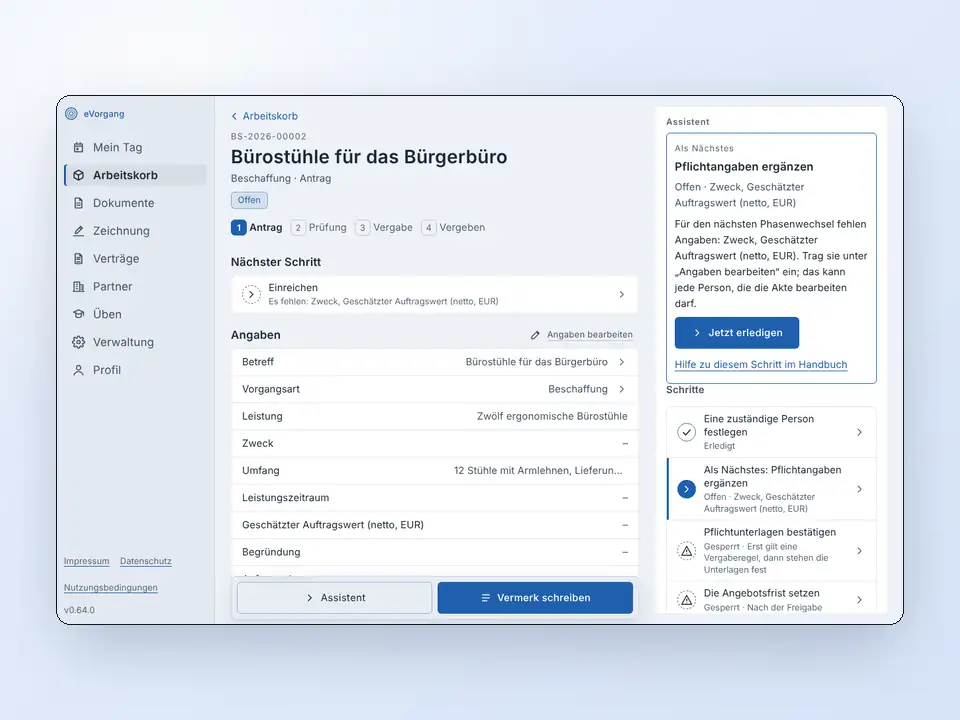Click lines icon on Vermerk schreiben button
Image resolution: width=960 pixels, height=720 pixels.
tap(486, 598)
